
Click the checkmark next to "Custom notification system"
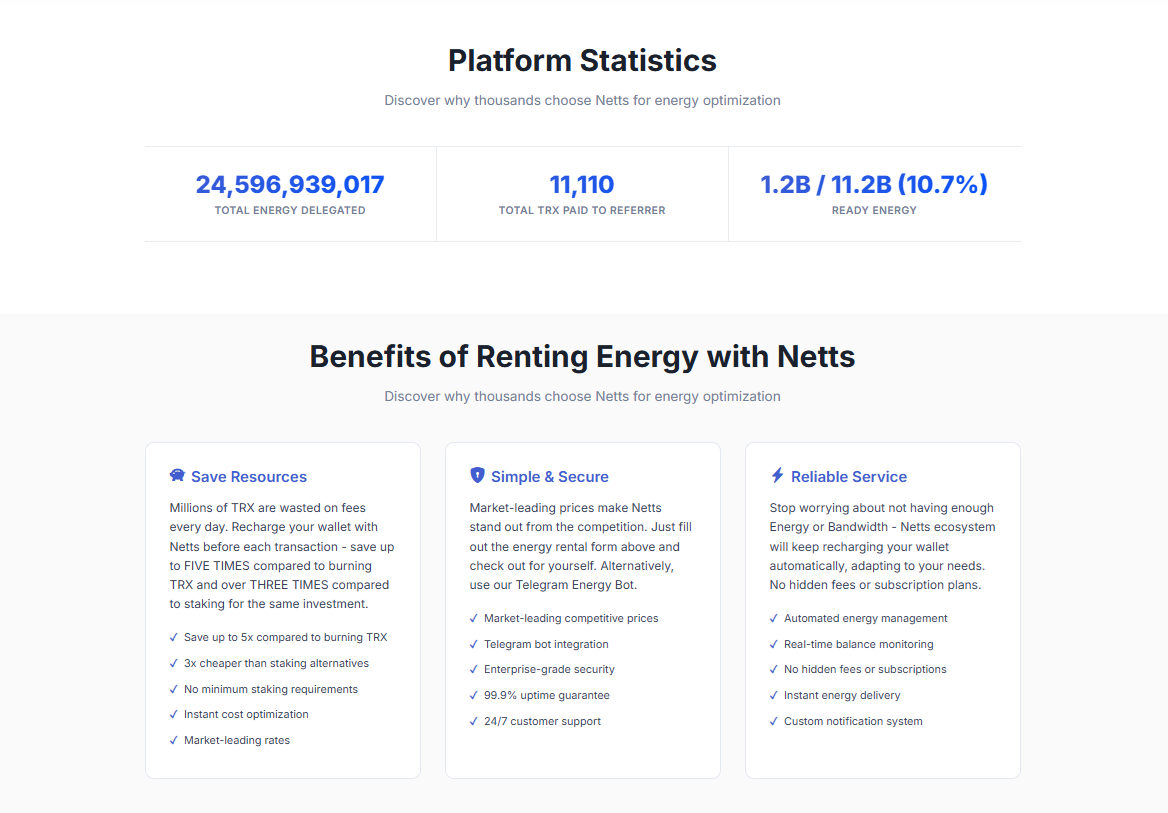[773, 721]
